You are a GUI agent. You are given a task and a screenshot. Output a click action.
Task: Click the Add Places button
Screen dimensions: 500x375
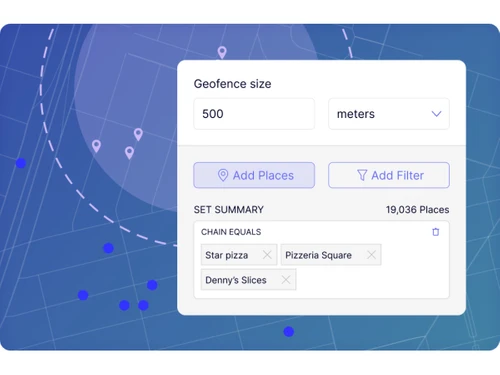pos(254,175)
